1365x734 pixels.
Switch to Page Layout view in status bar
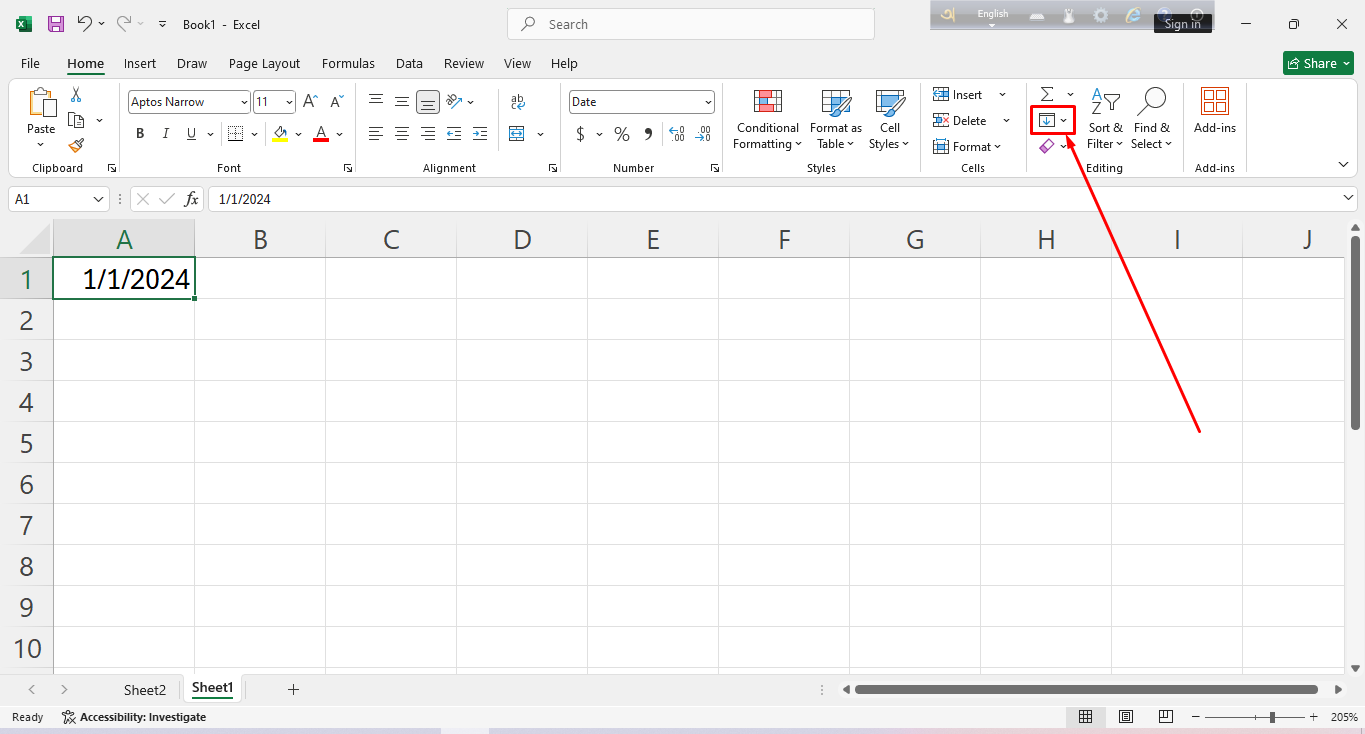tap(1126, 717)
